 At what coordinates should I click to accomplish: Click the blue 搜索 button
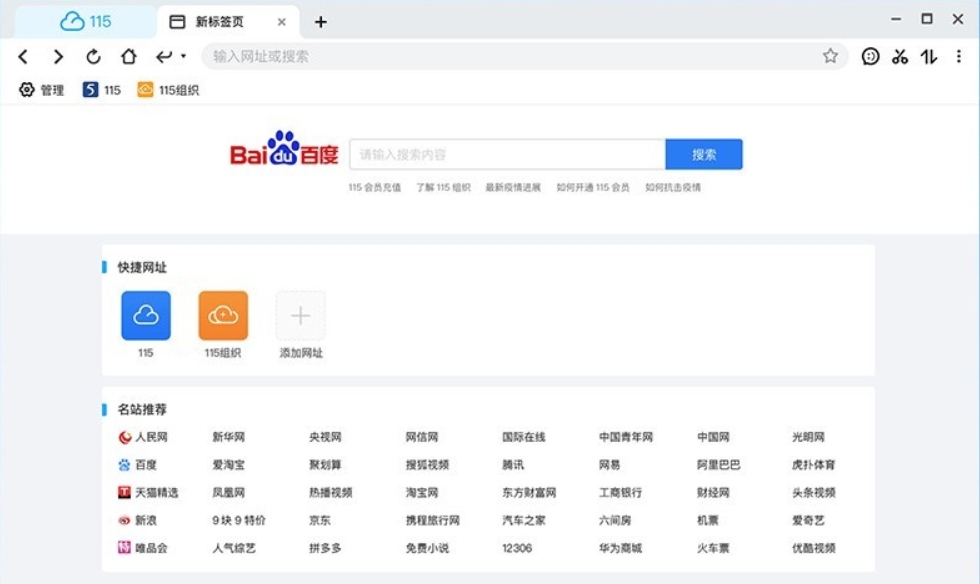(704, 154)
